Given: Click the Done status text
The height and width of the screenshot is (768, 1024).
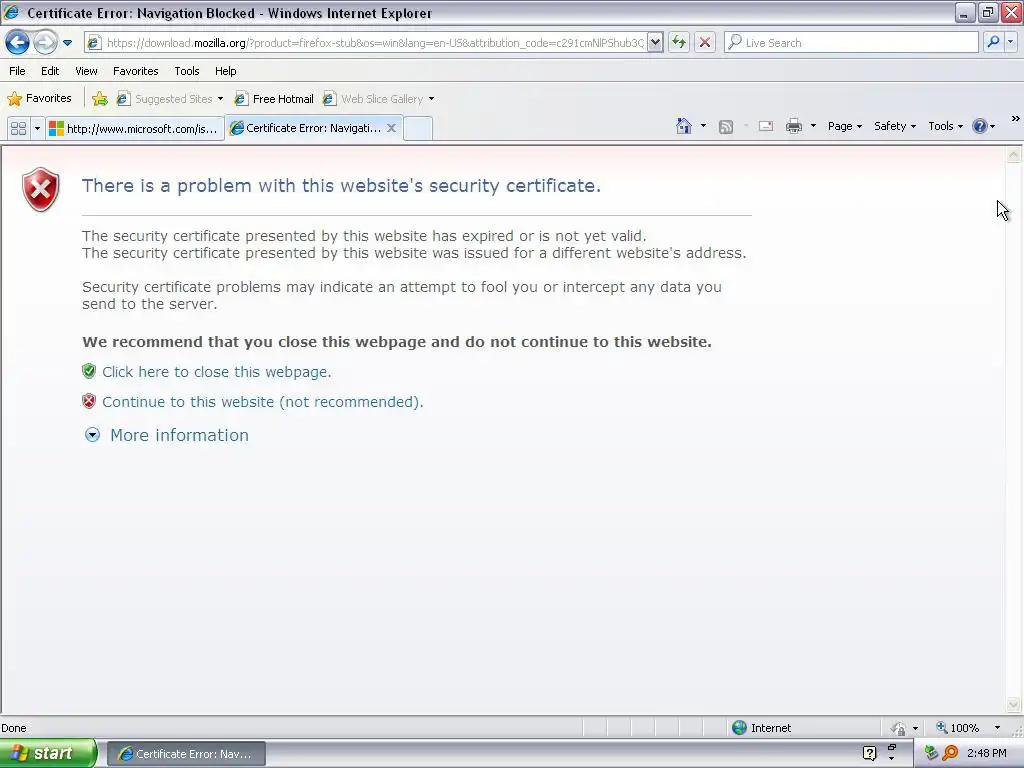Looking at the screenshot, I should [x=14, y=728].
